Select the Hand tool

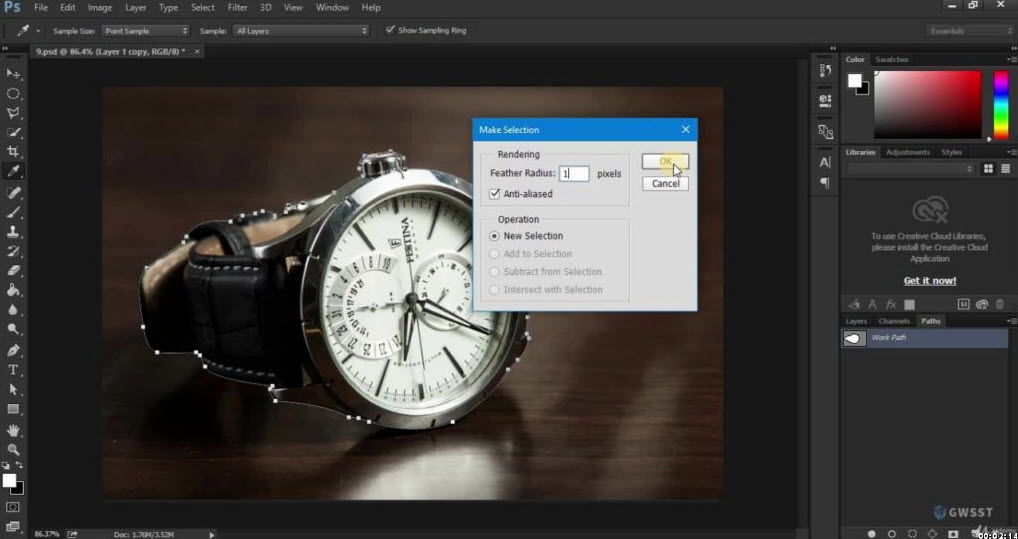12,430
